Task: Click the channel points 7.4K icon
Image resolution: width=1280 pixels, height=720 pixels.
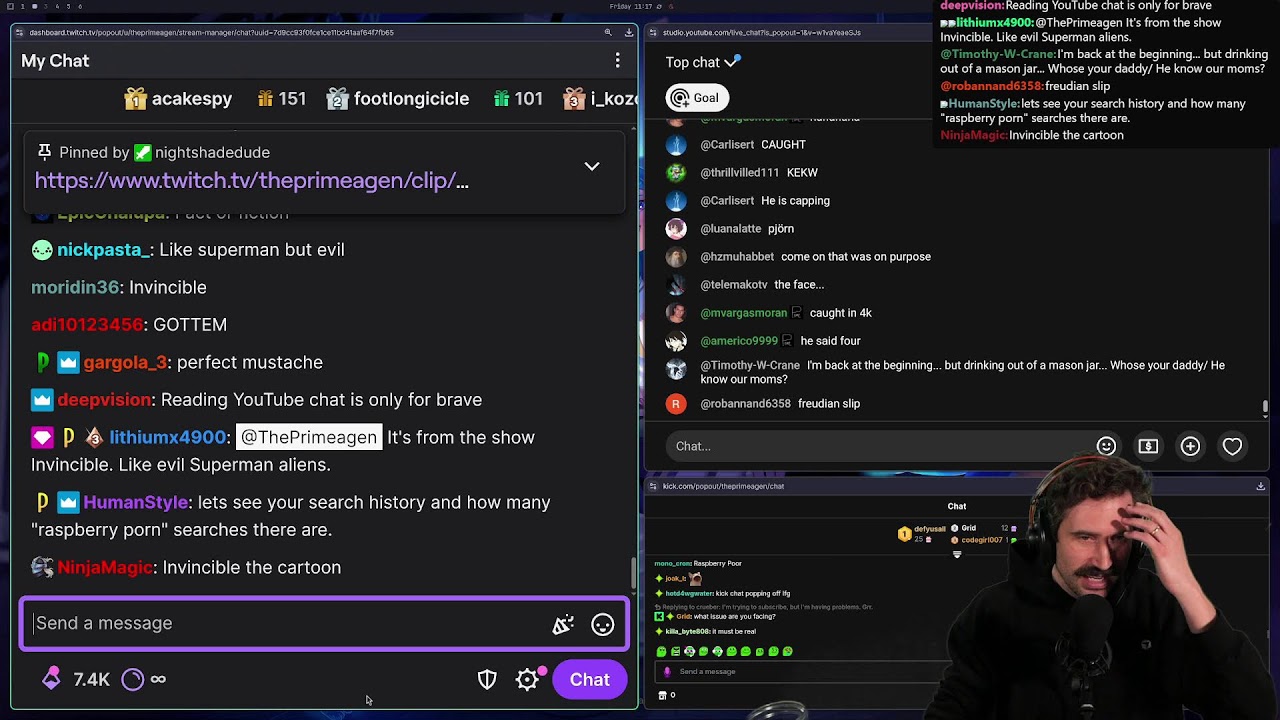Action: point(51,680)
